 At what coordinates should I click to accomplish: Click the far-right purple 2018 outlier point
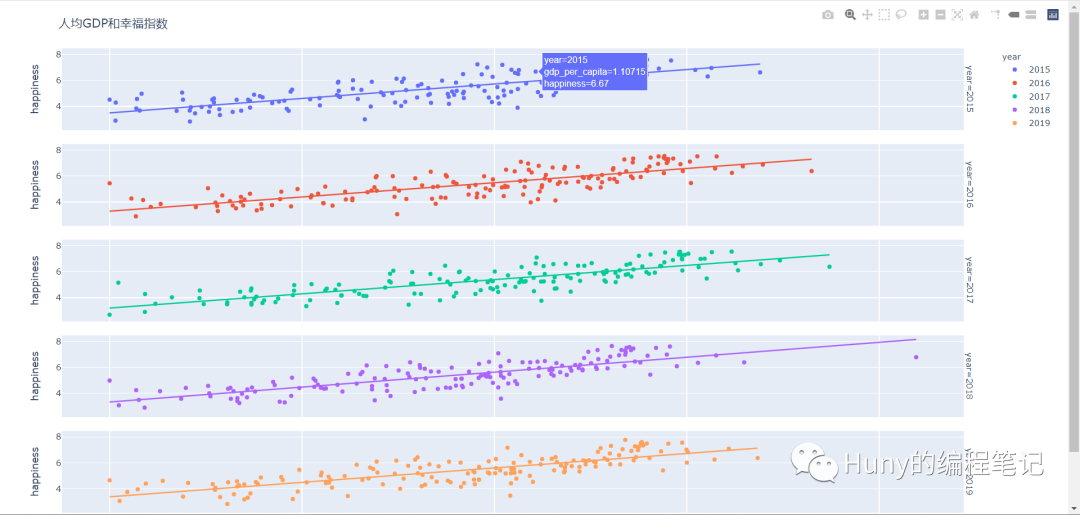(916, 357)
